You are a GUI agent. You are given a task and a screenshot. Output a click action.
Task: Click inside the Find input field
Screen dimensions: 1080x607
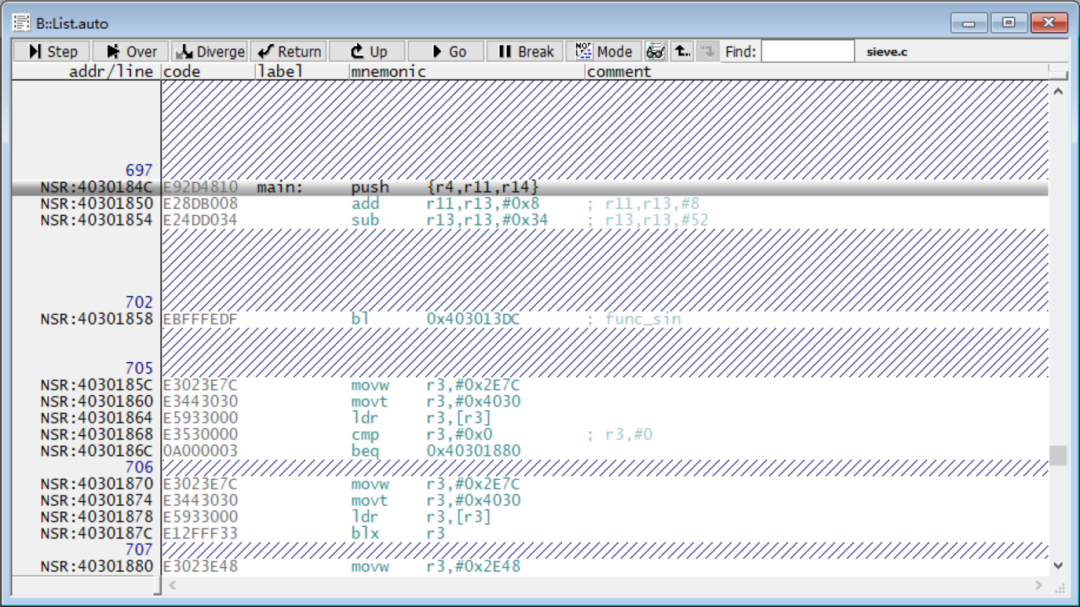pos(808,51)
